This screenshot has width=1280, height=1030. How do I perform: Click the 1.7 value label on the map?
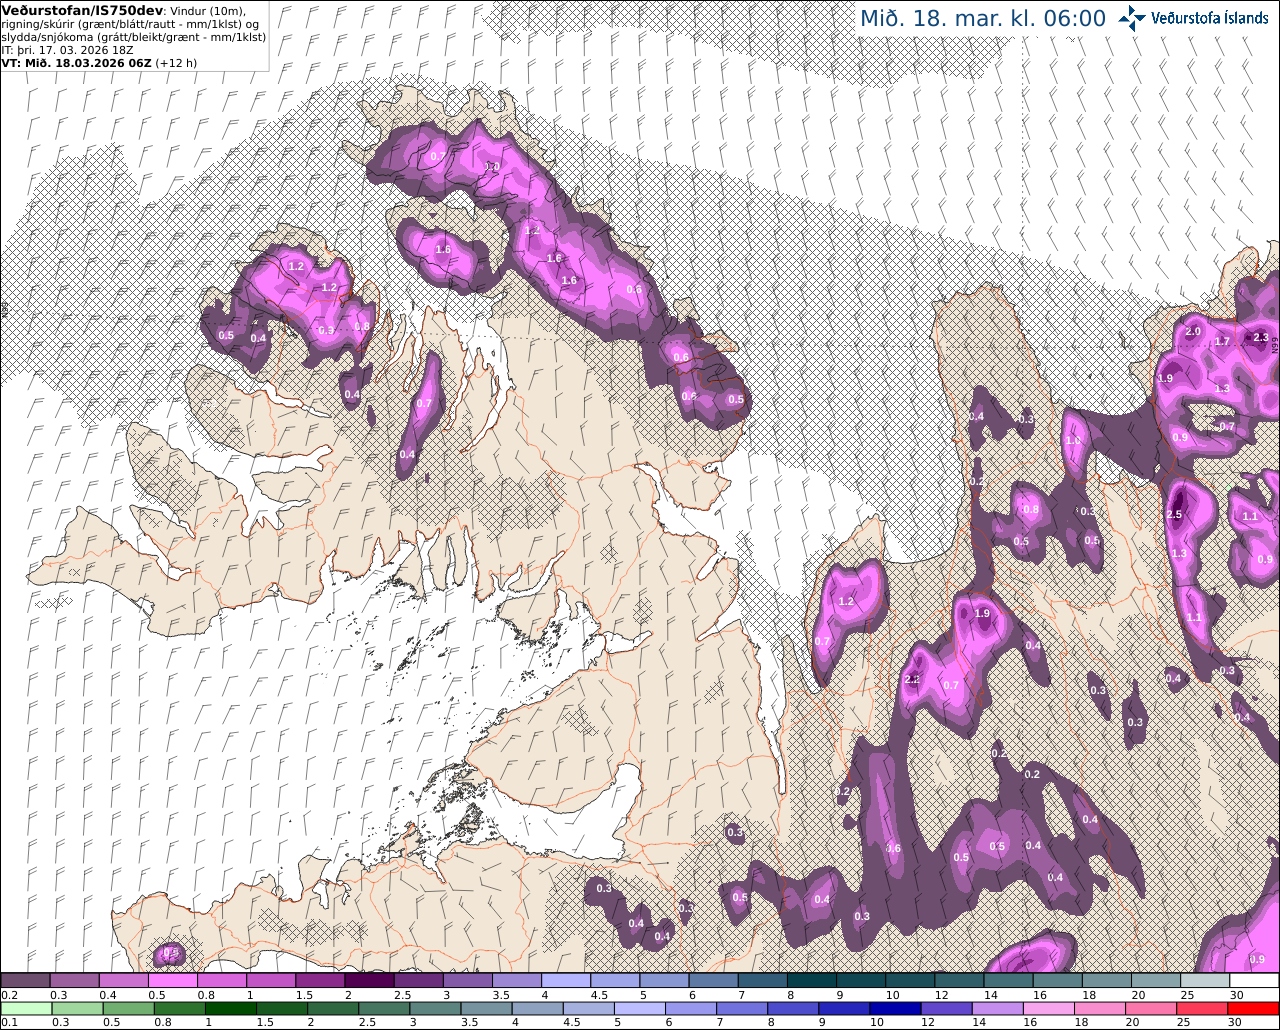pyautogui.click(x=1222, y=342)
